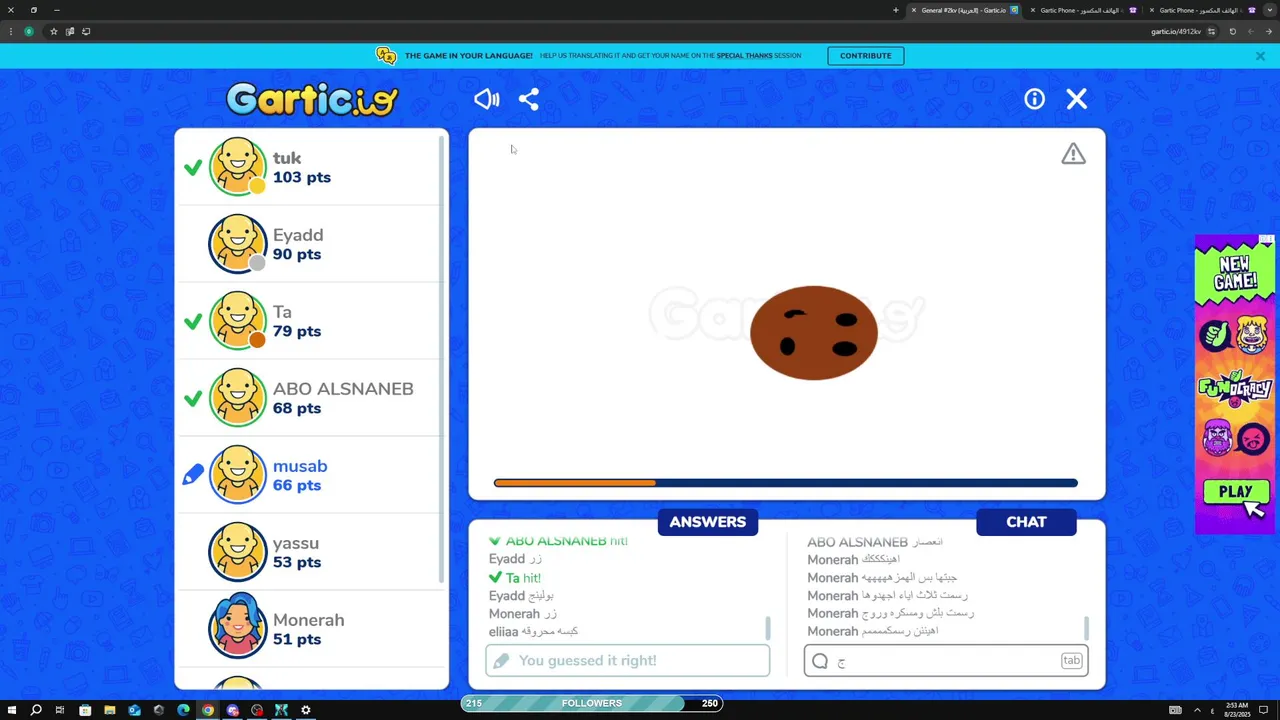Switch to the General #2kv Gartic.io browser tab
1280x720 pixels.
tap(963, 10)
